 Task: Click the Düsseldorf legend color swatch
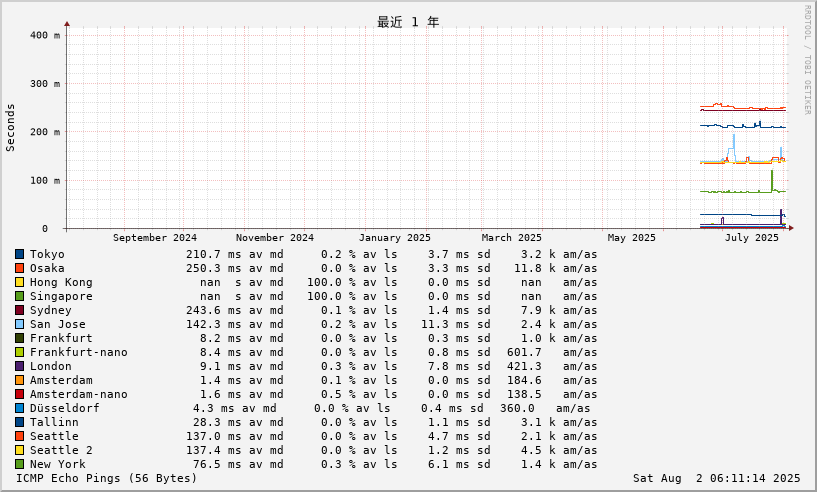point(19,409)
